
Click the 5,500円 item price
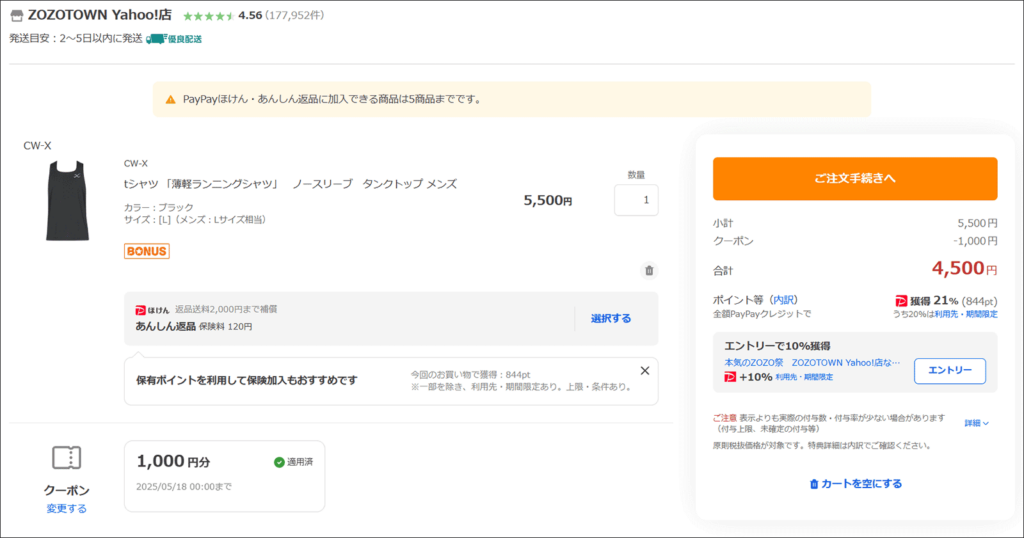(x=547, y=200)
